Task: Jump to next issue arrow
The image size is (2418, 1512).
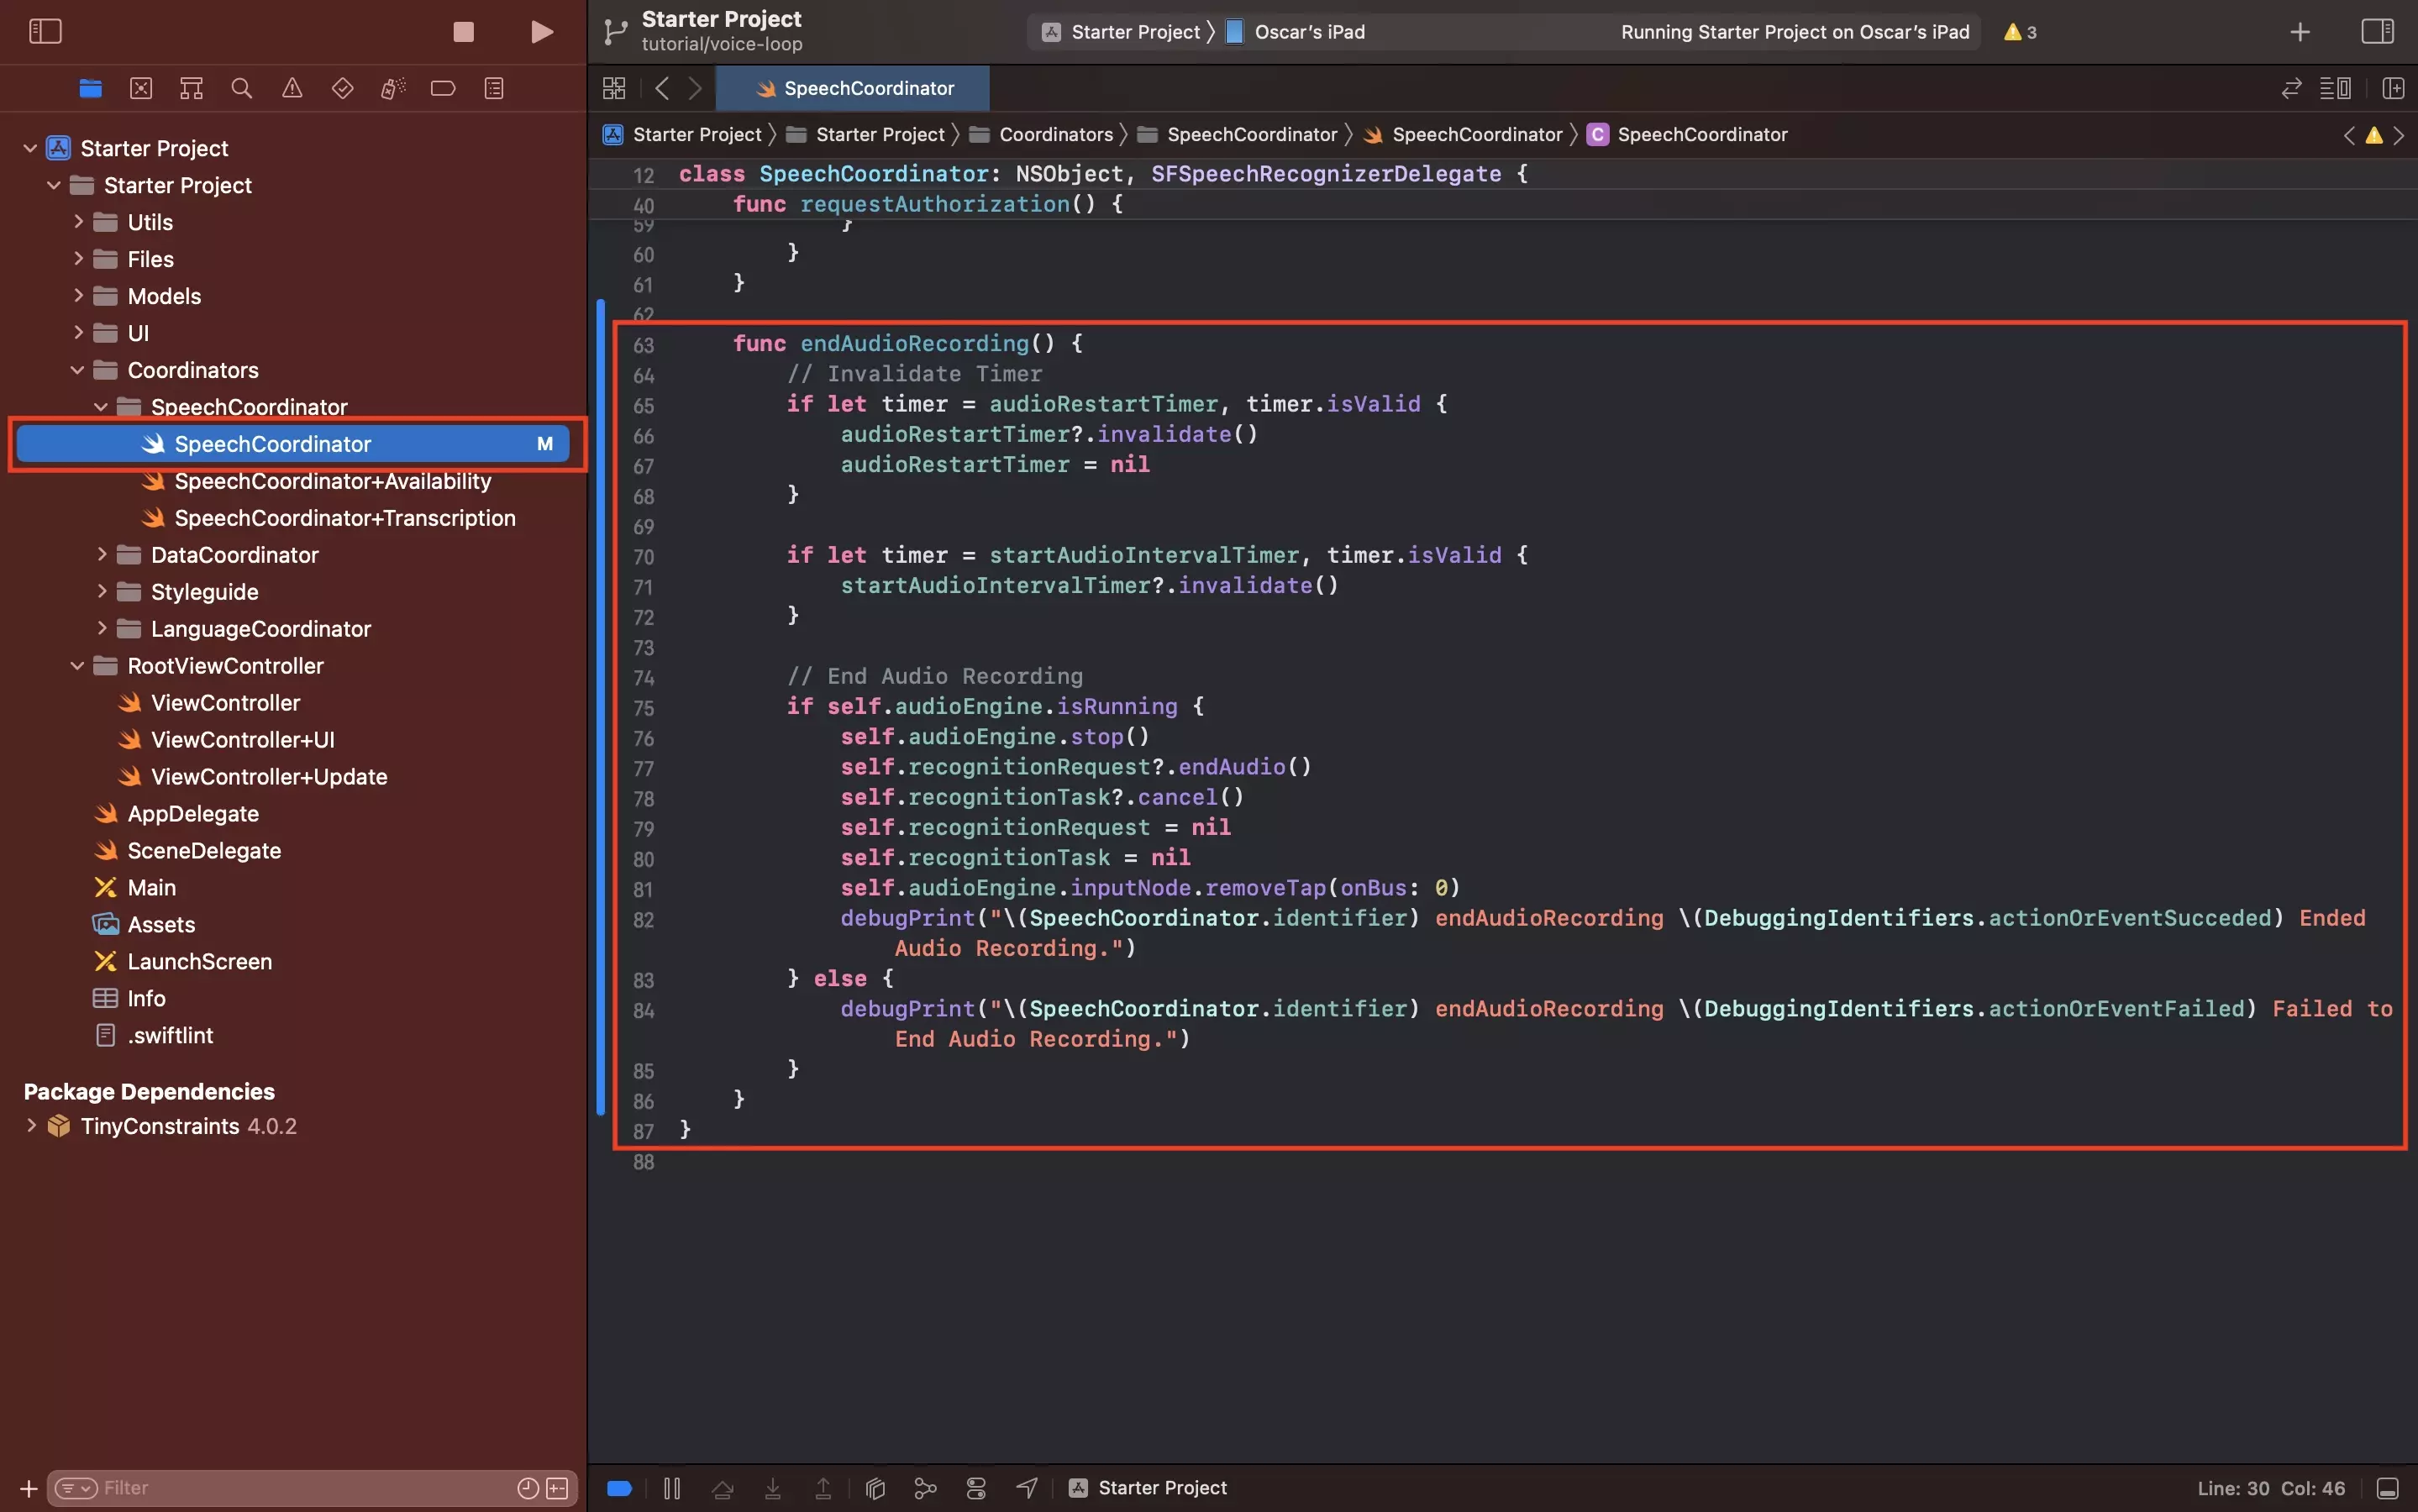Action: click(2399, 135)
